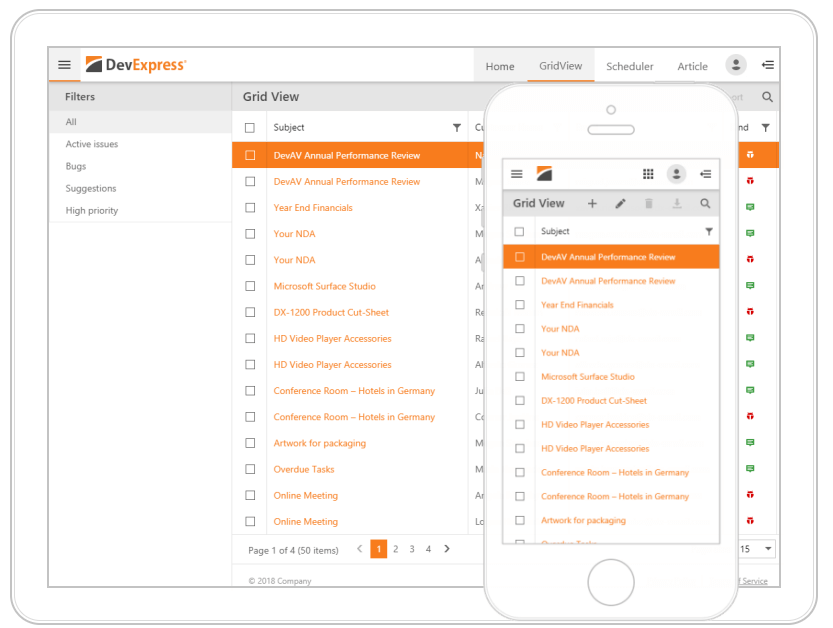Click the green icon in Overdue Tasks row
833x628 pixels.
pyautogui.click(x=750, y=469)
